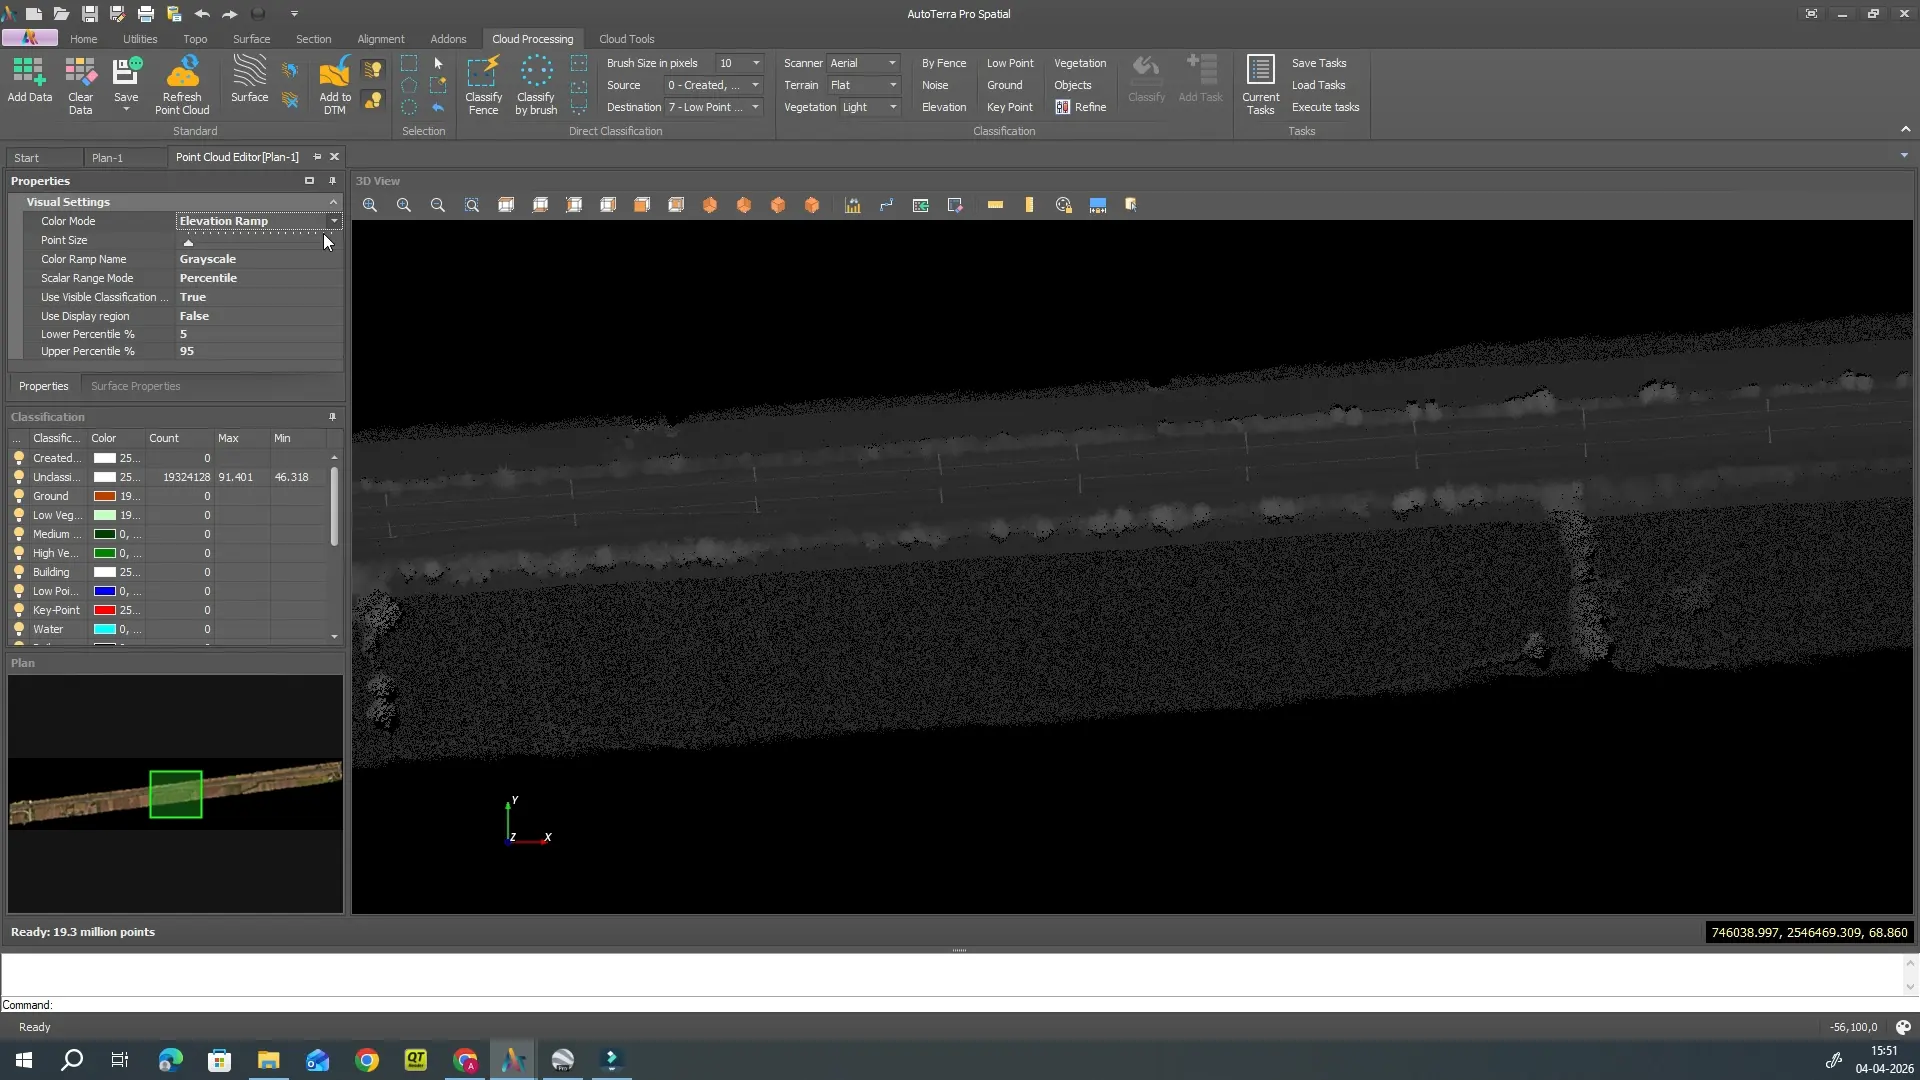Open the Cloud Tools ribbon tab
This screenshot has height=1080, width=1920.
[626, 39]
